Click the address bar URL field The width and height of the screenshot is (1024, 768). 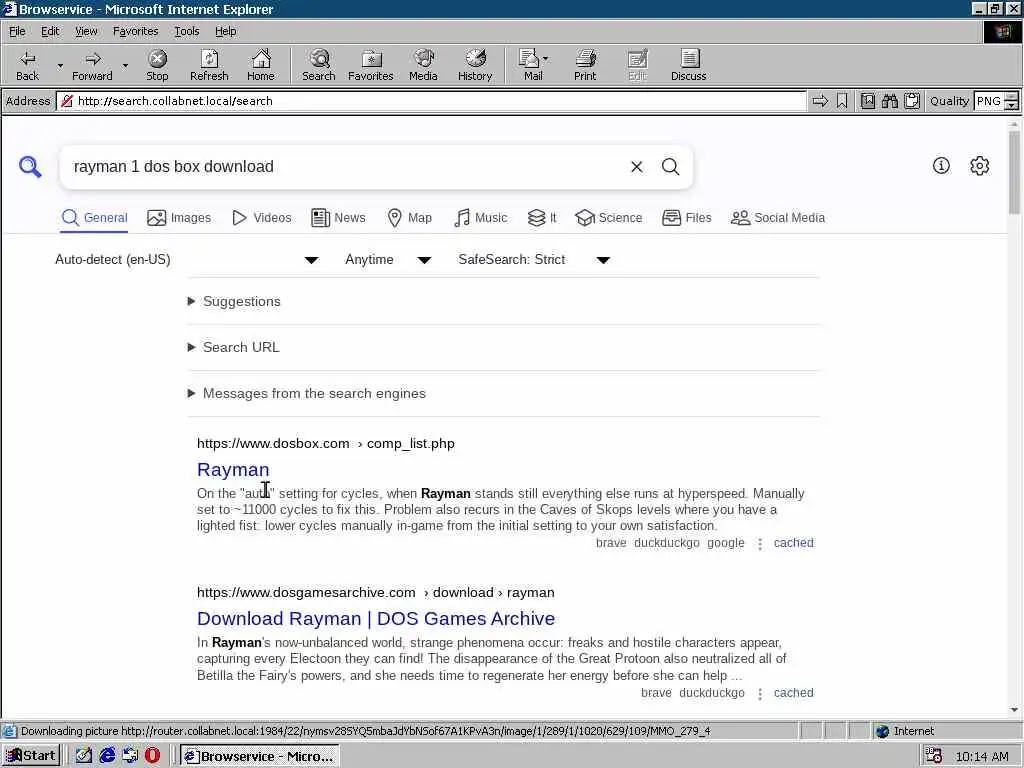click(x=431, y=101)
